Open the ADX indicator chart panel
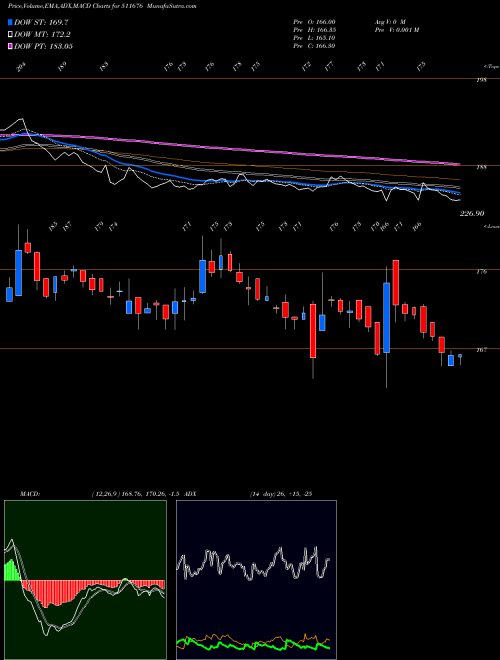 pyautogui.click(x=256, y=580)
